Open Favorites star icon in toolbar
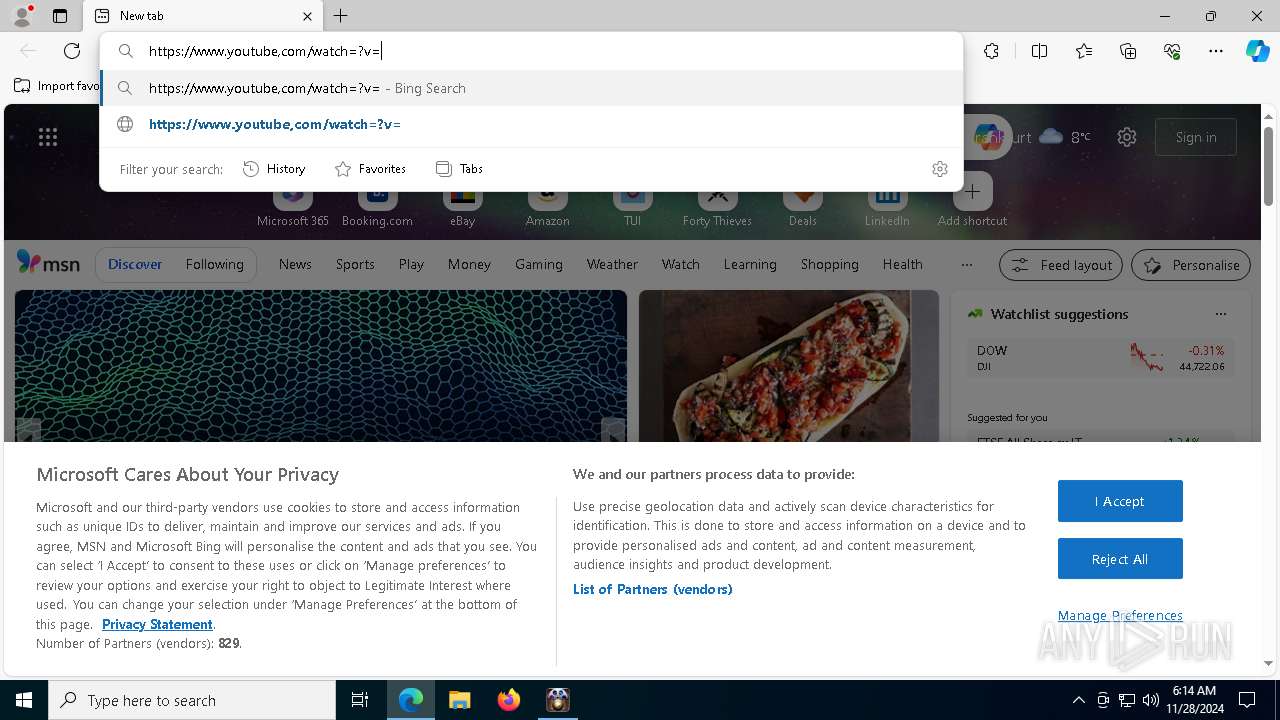1280x720 pixels. pos(1084,51)
